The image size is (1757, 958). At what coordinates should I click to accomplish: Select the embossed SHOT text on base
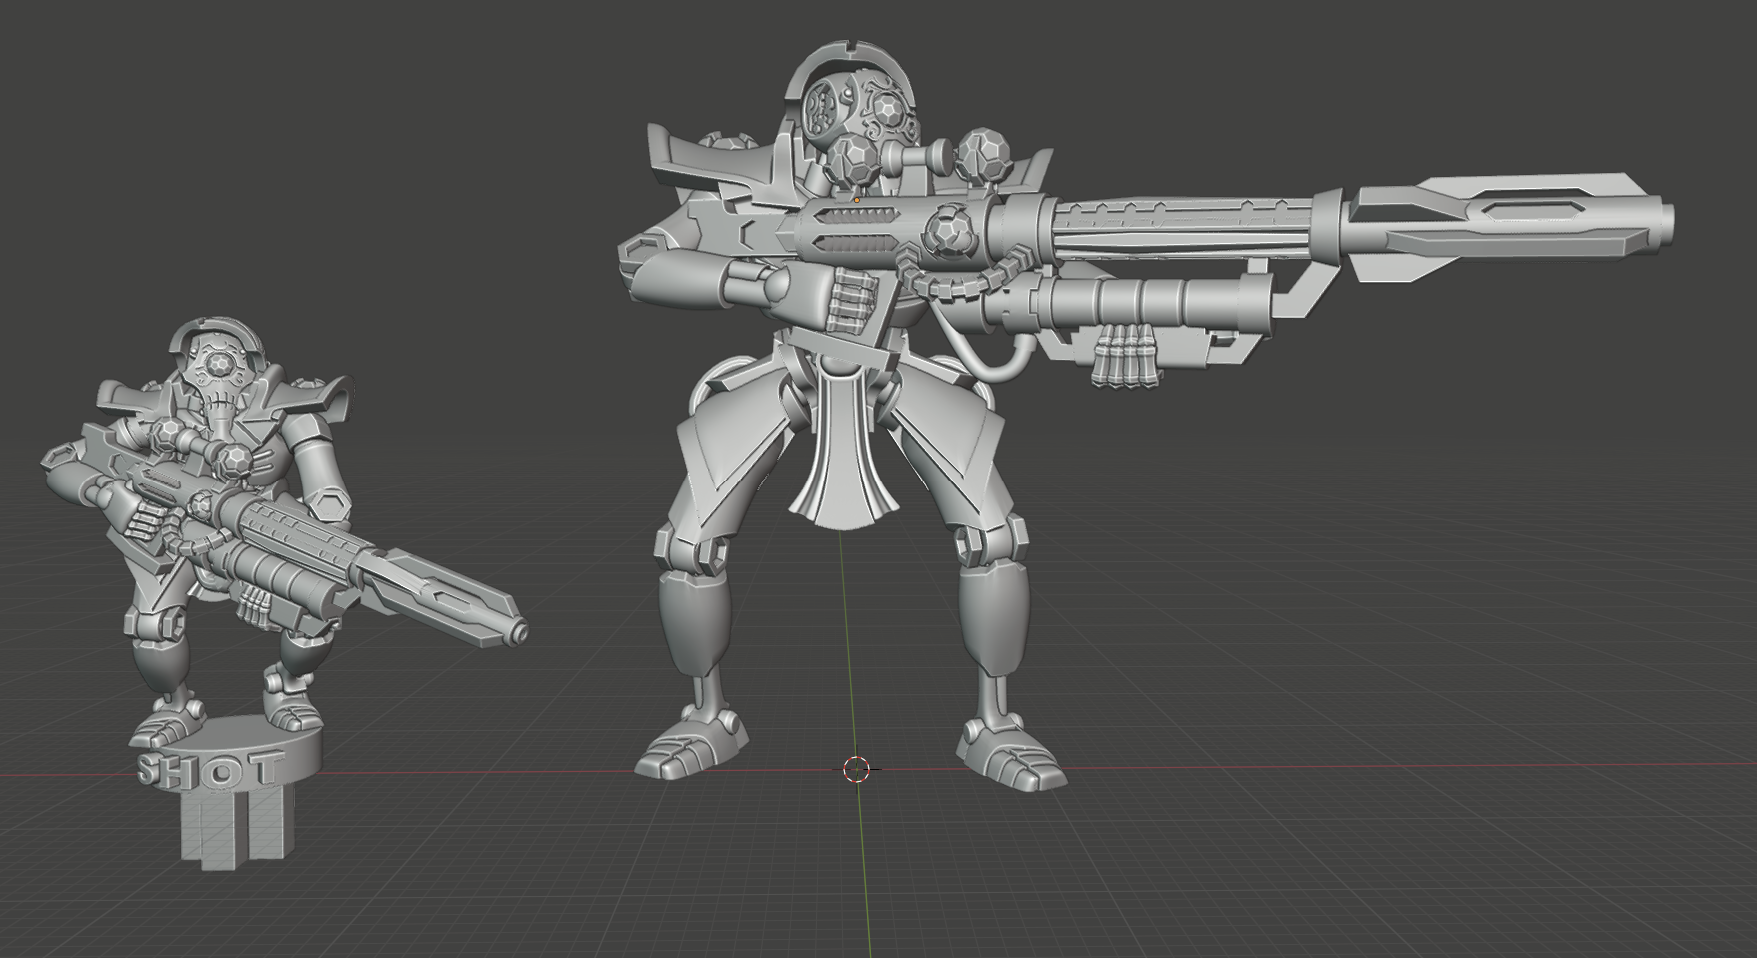206,771
